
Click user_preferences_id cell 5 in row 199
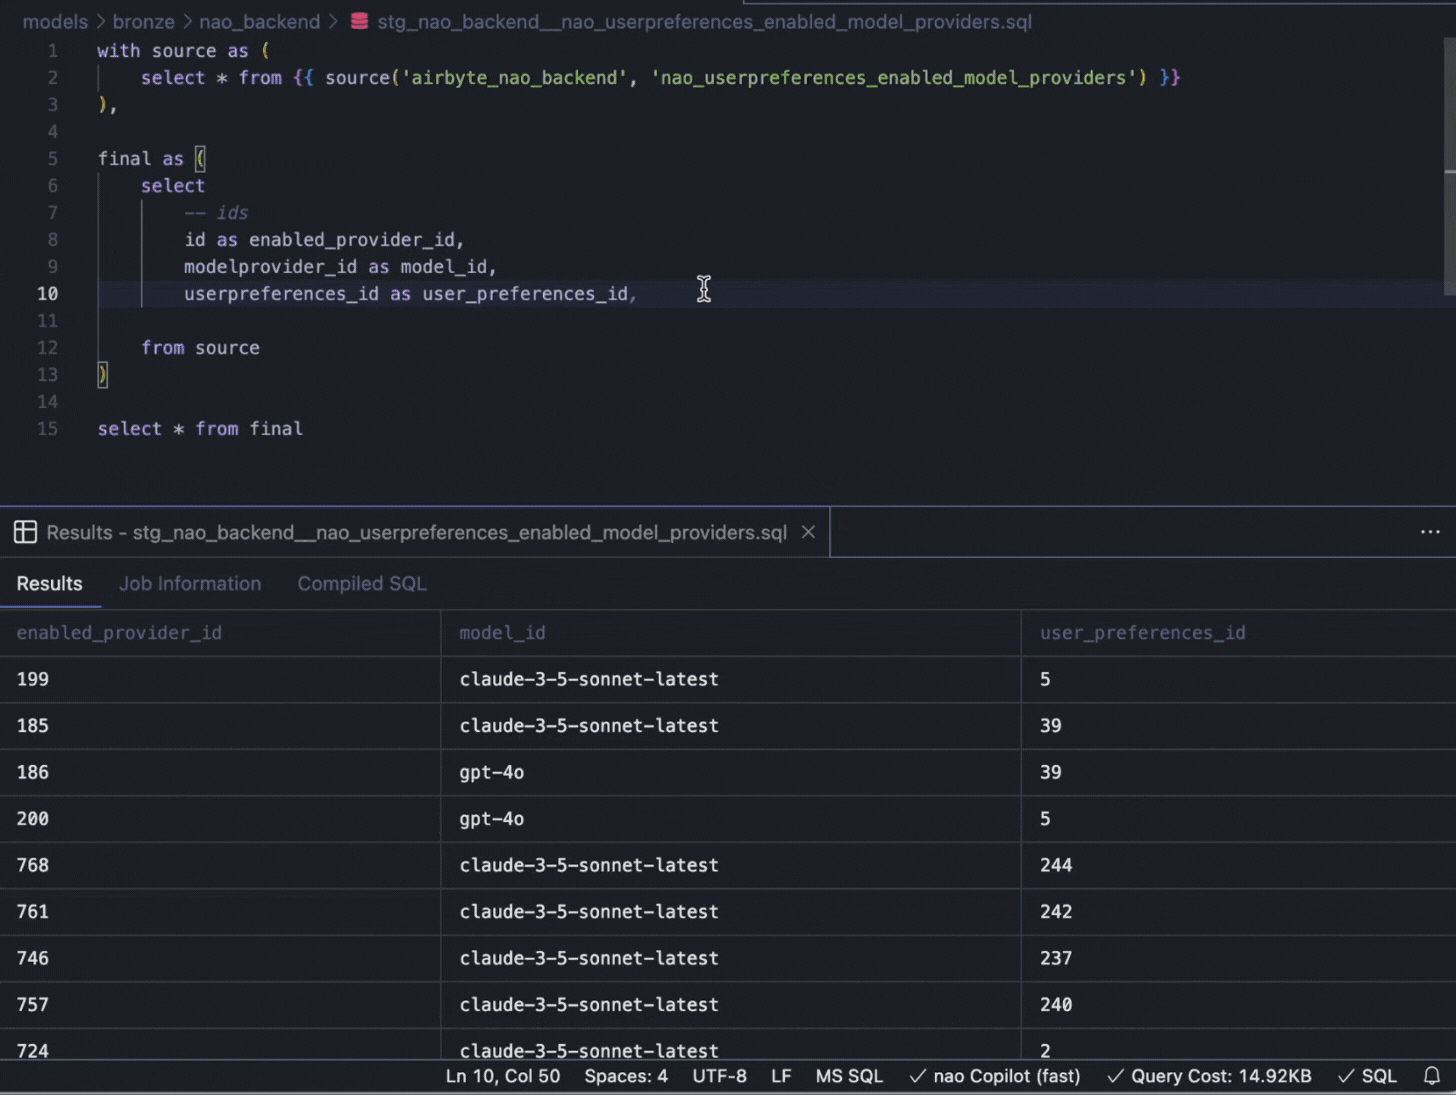(1239, 679)
